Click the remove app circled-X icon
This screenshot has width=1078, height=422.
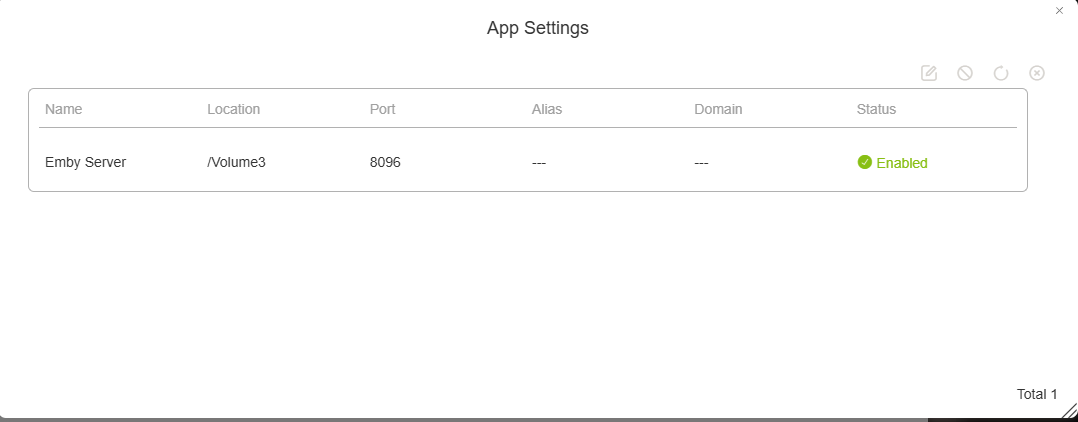(1037, 73)
